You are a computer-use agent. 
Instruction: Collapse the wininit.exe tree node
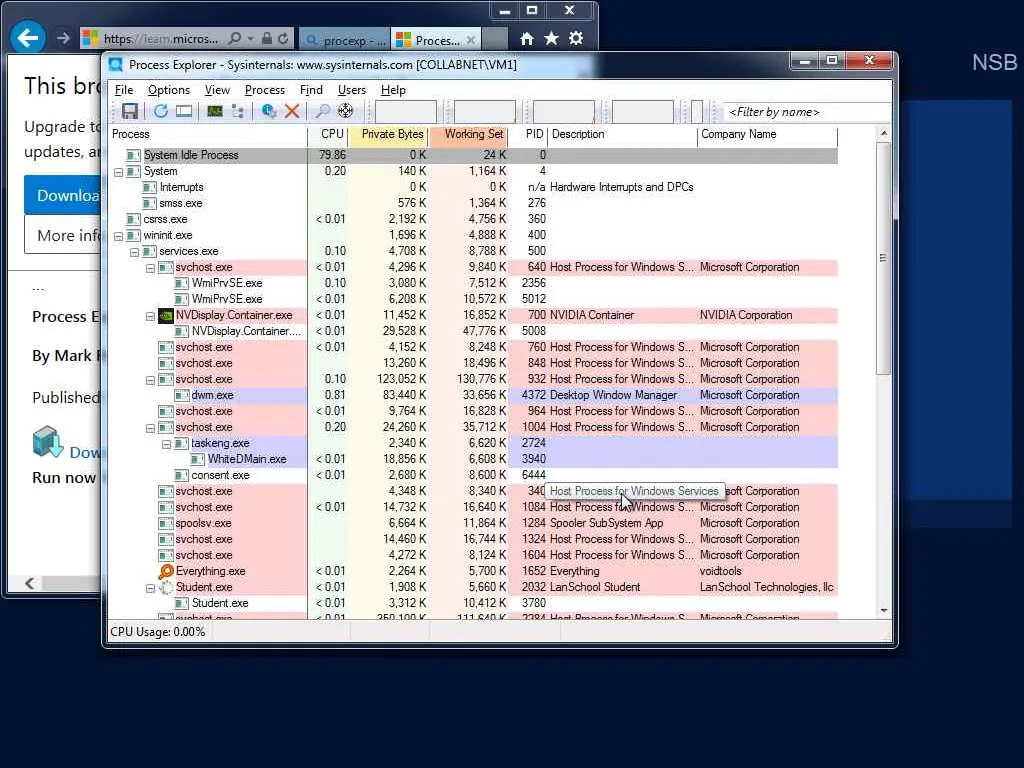tap(118, 236)
